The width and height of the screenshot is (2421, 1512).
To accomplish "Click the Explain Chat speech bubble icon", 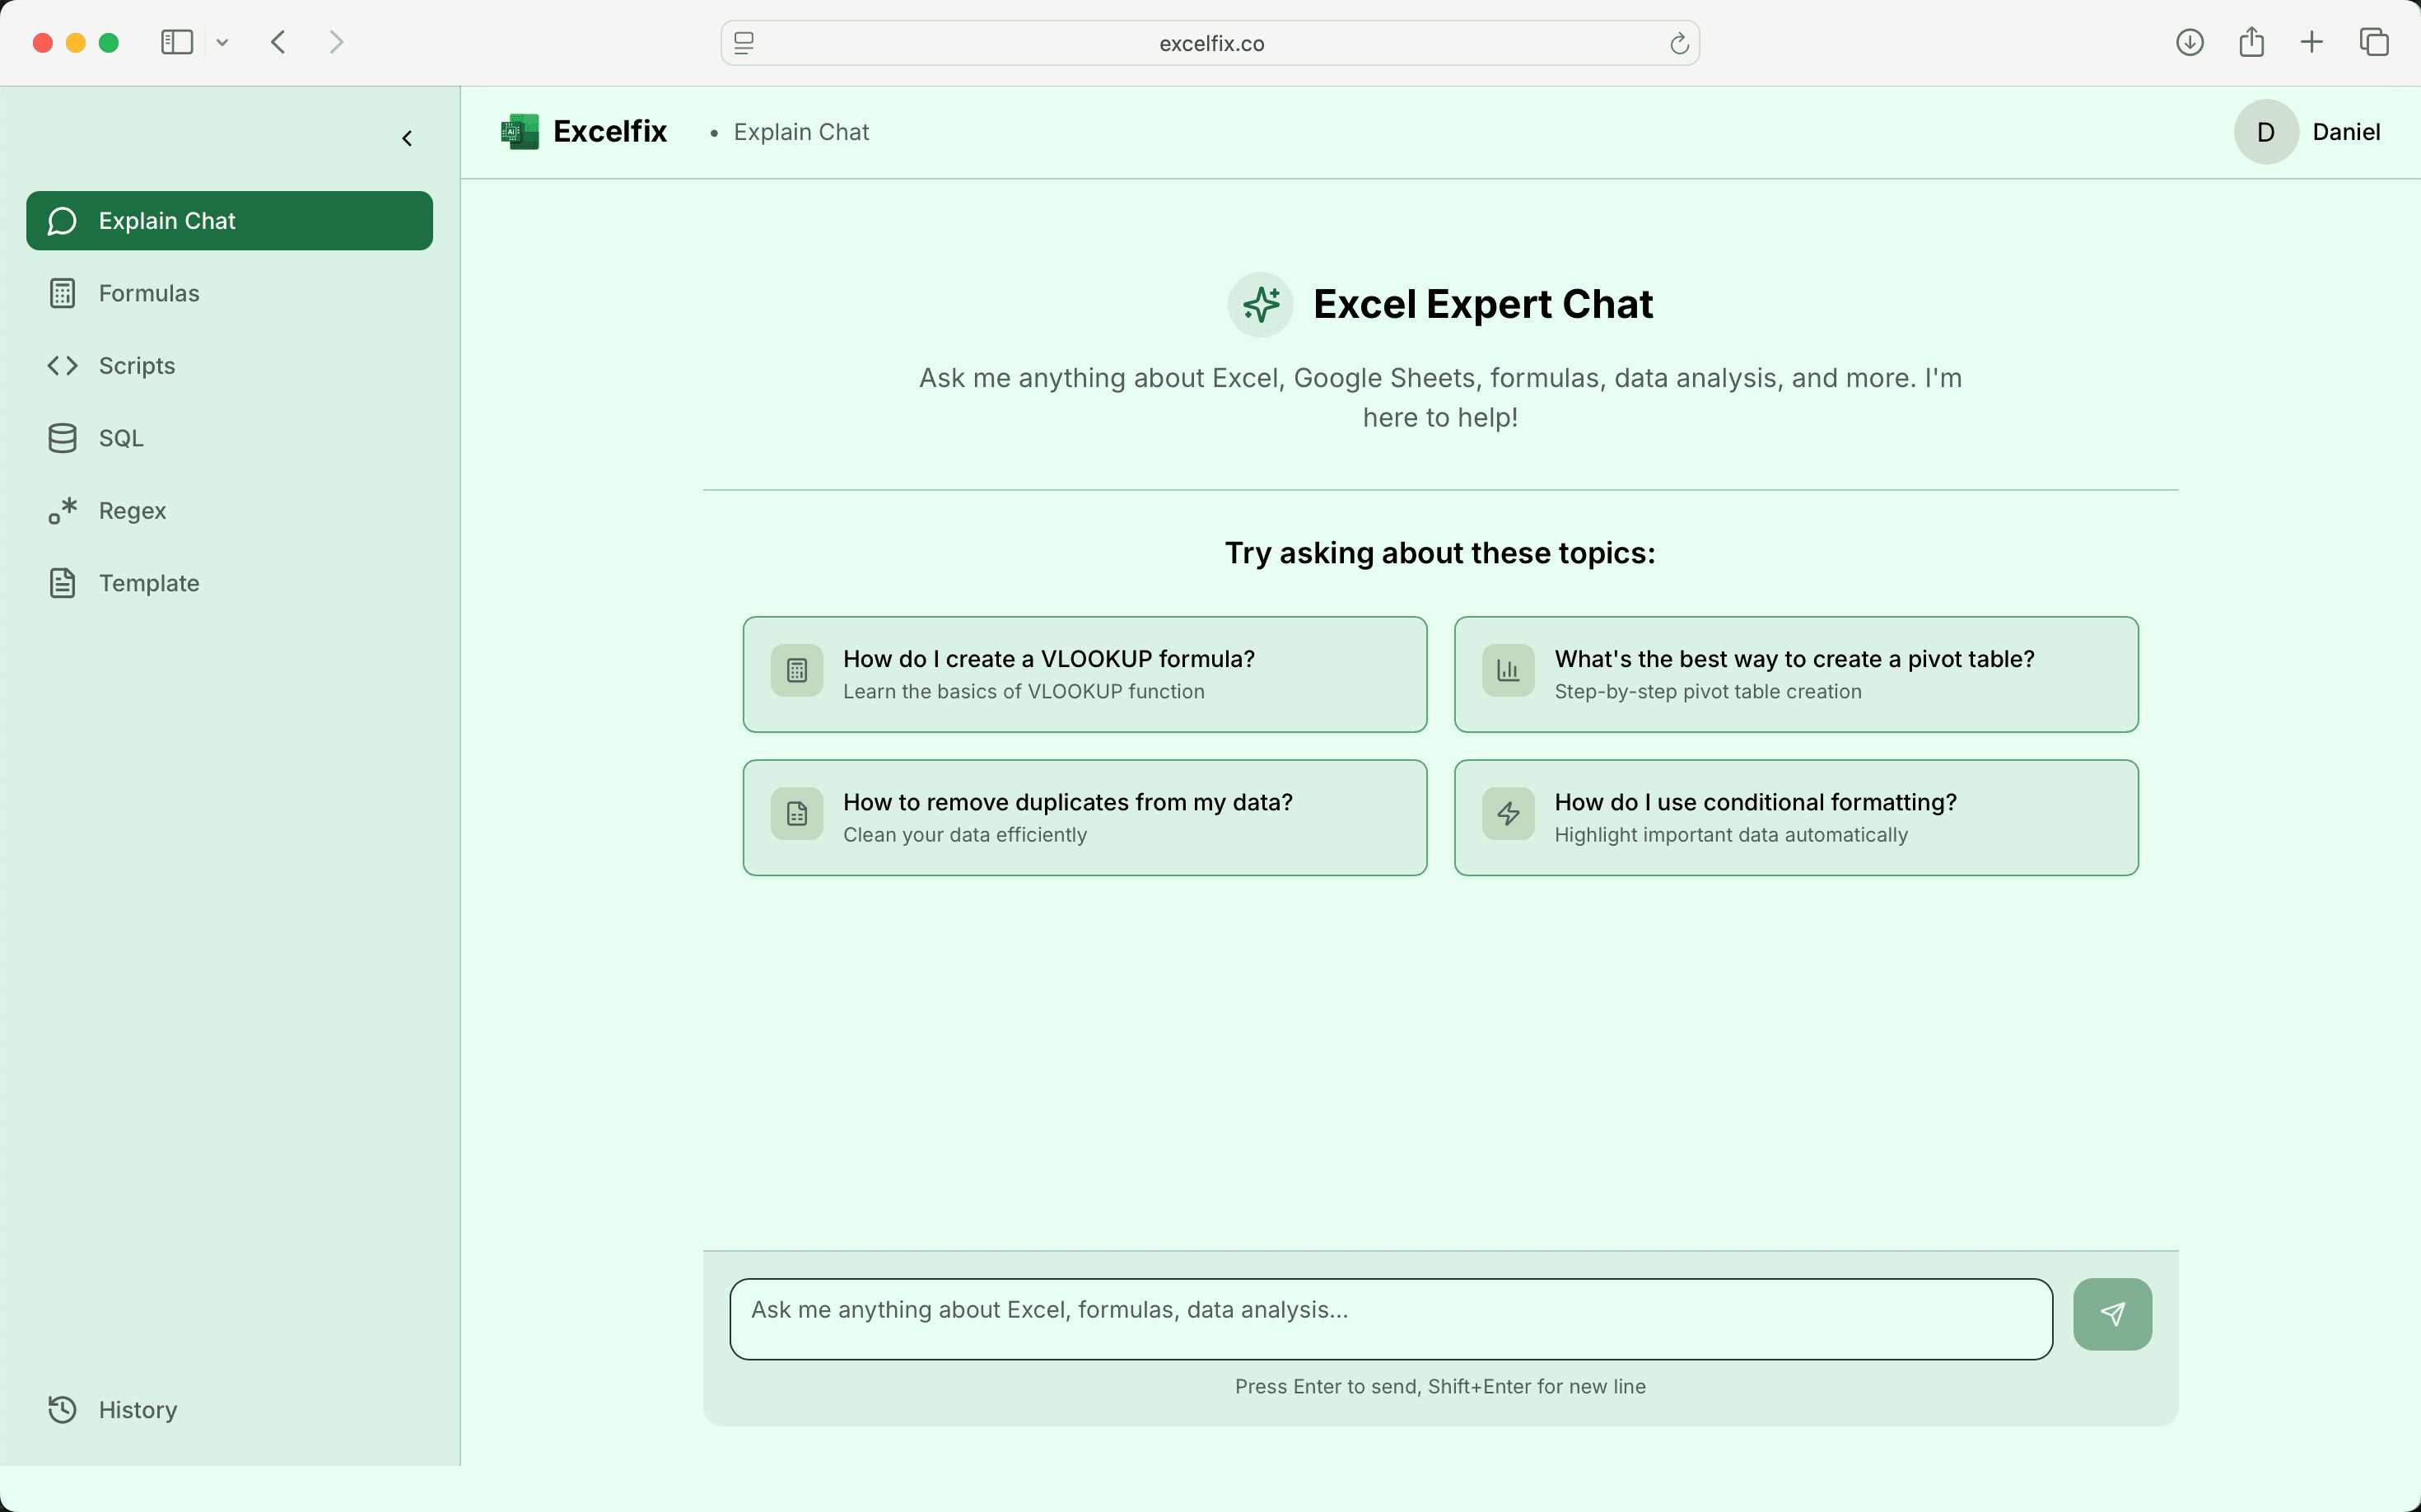I will (62, 221).
